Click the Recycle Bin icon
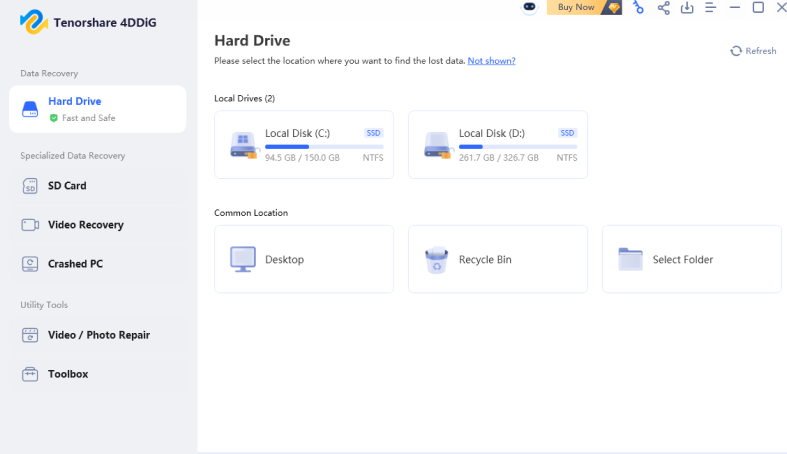 (437, 260)
